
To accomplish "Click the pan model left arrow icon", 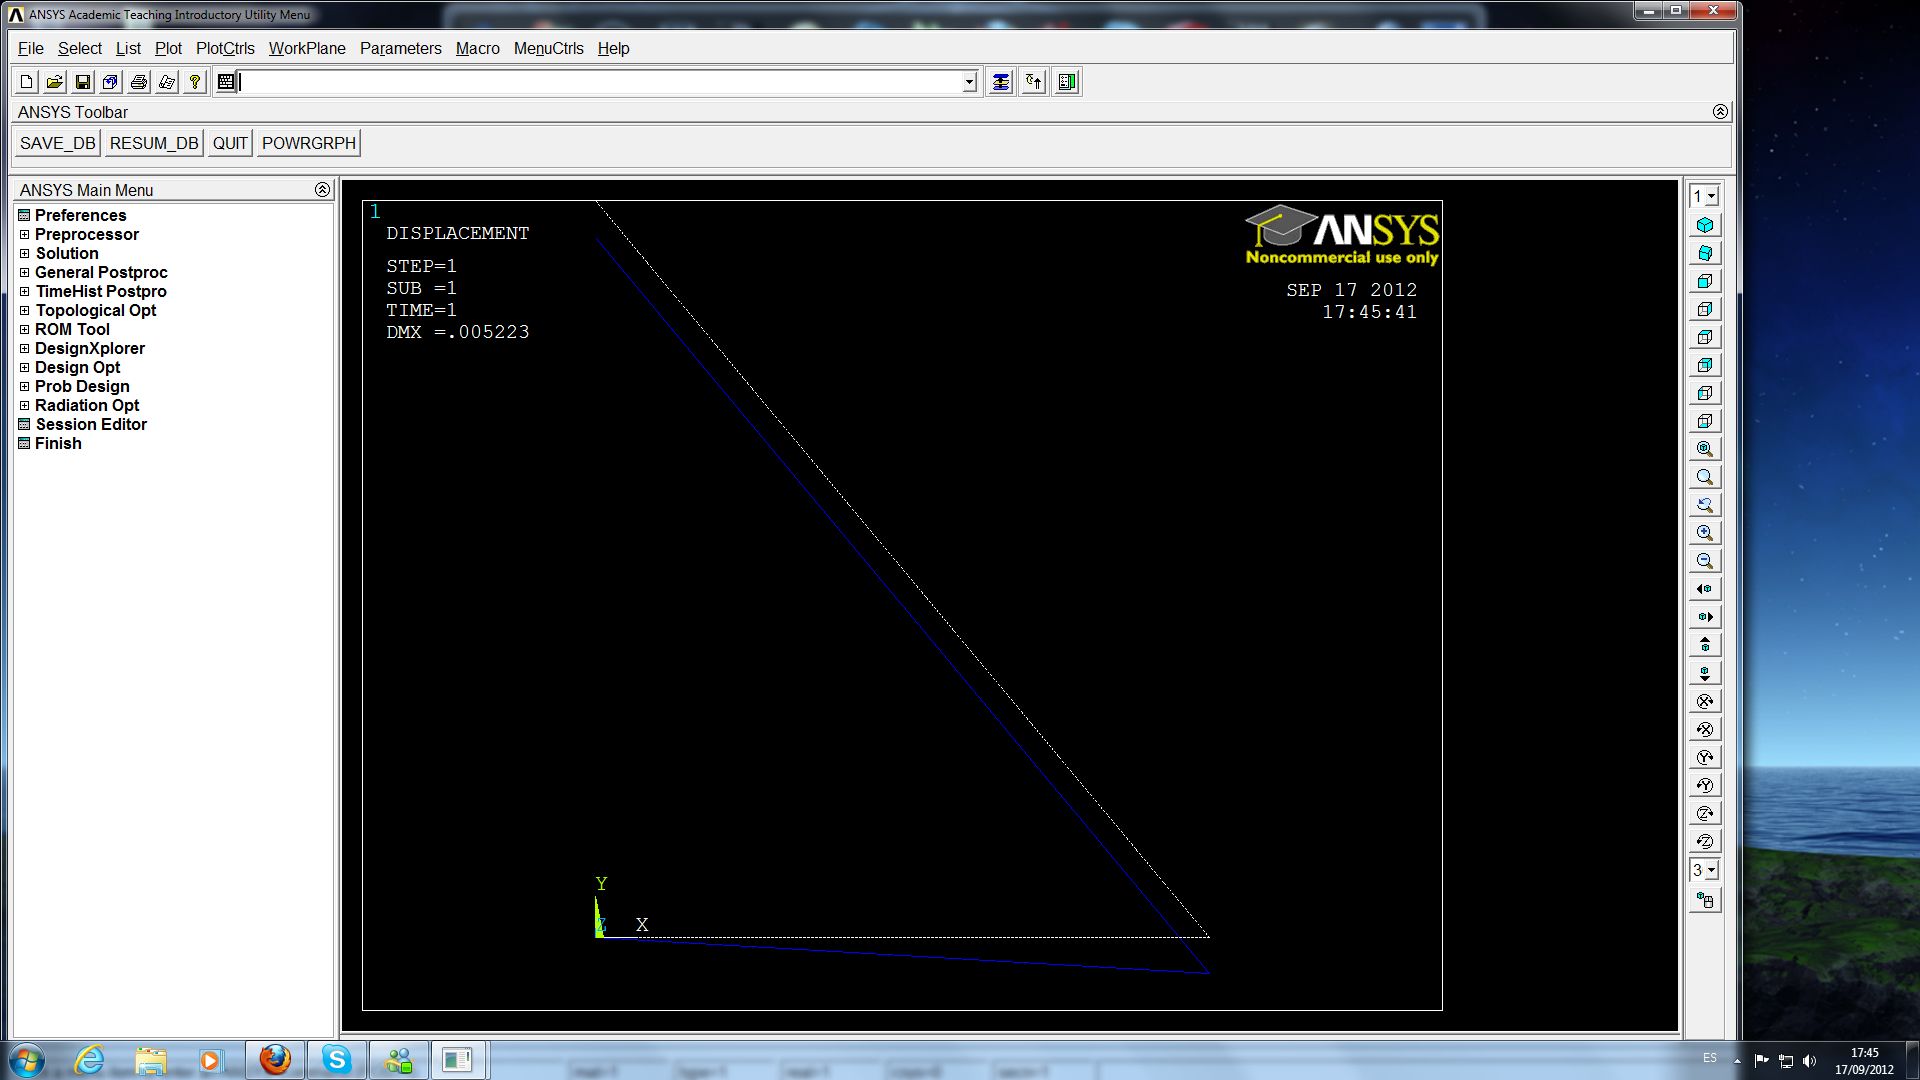I will tap(1705, 589).
